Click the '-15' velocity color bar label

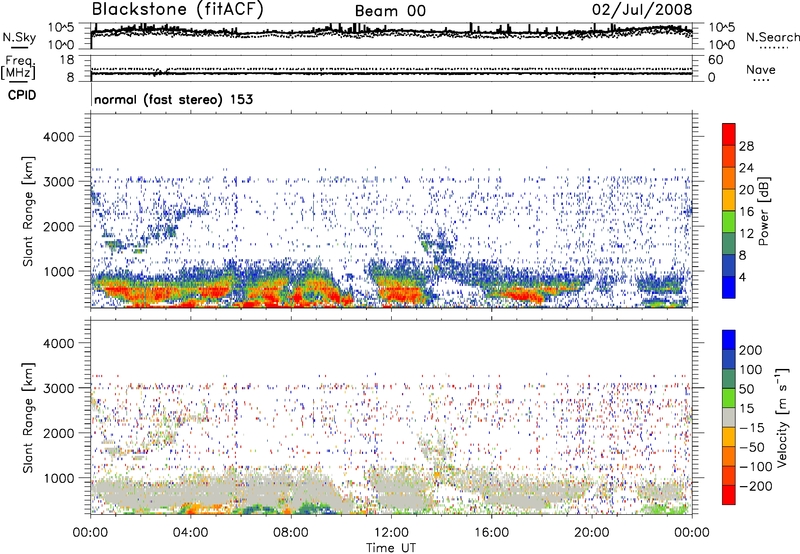(752, 427)
